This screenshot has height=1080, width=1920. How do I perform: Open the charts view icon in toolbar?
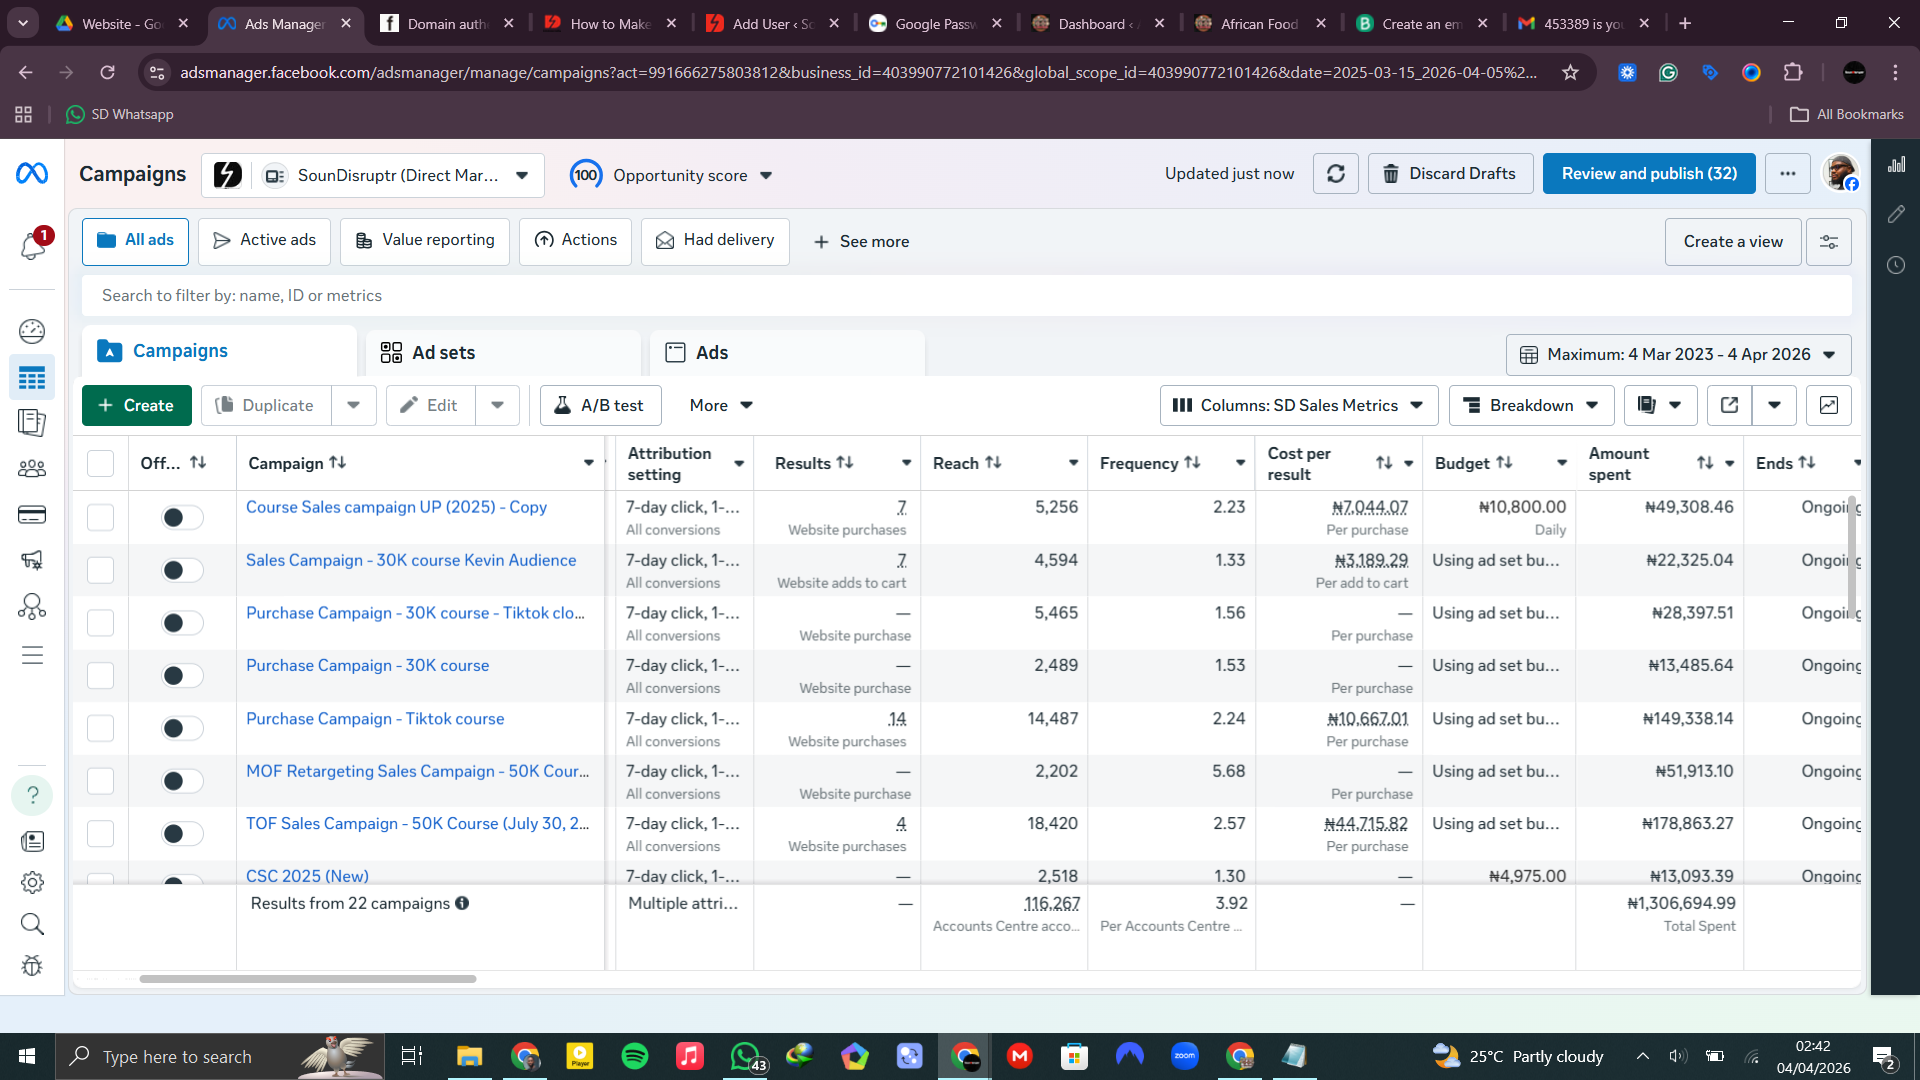1829,405
